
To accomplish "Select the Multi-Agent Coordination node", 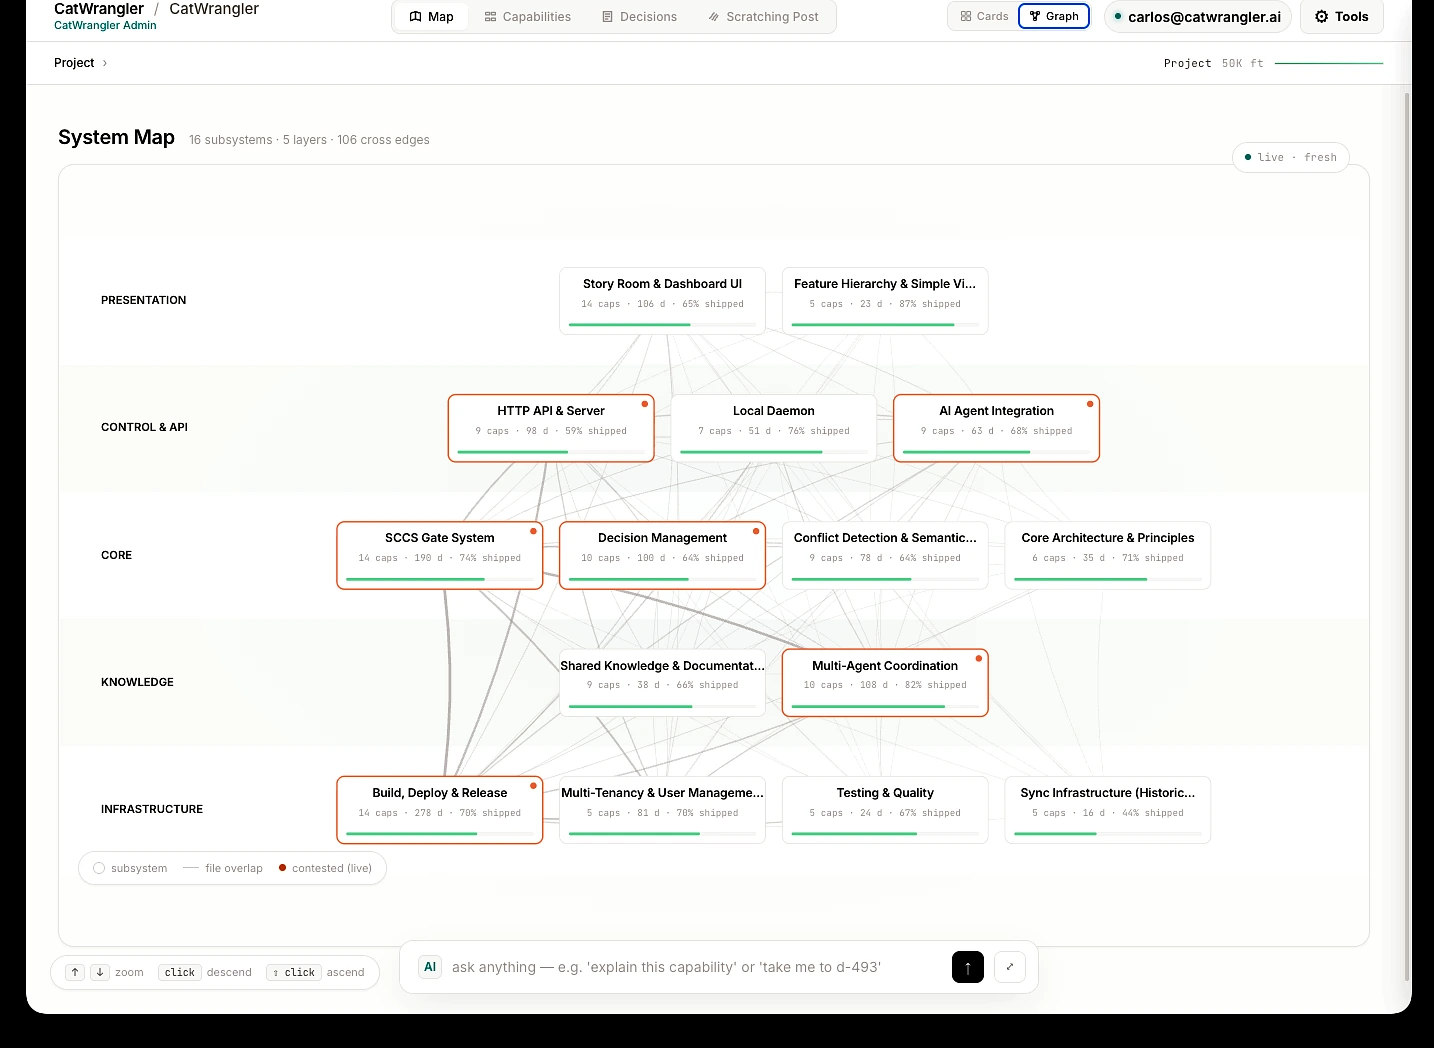I will [x=885, y=683].
